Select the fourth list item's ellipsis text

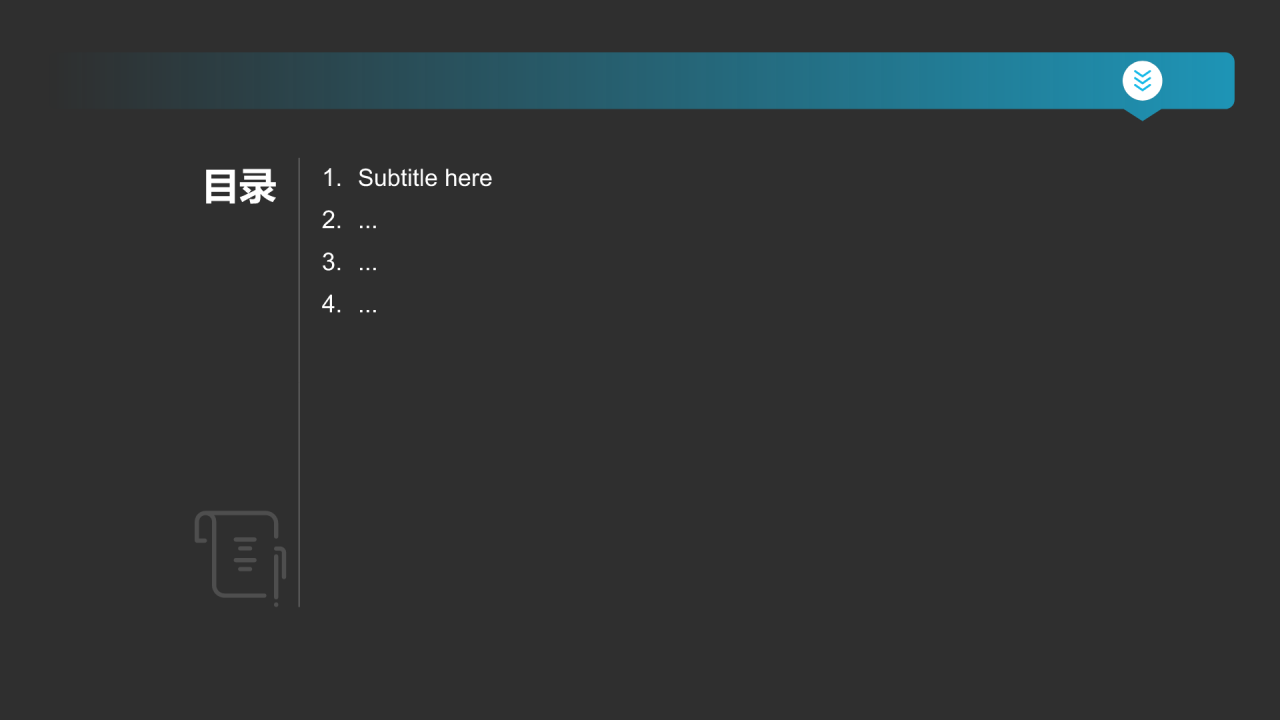368,305
